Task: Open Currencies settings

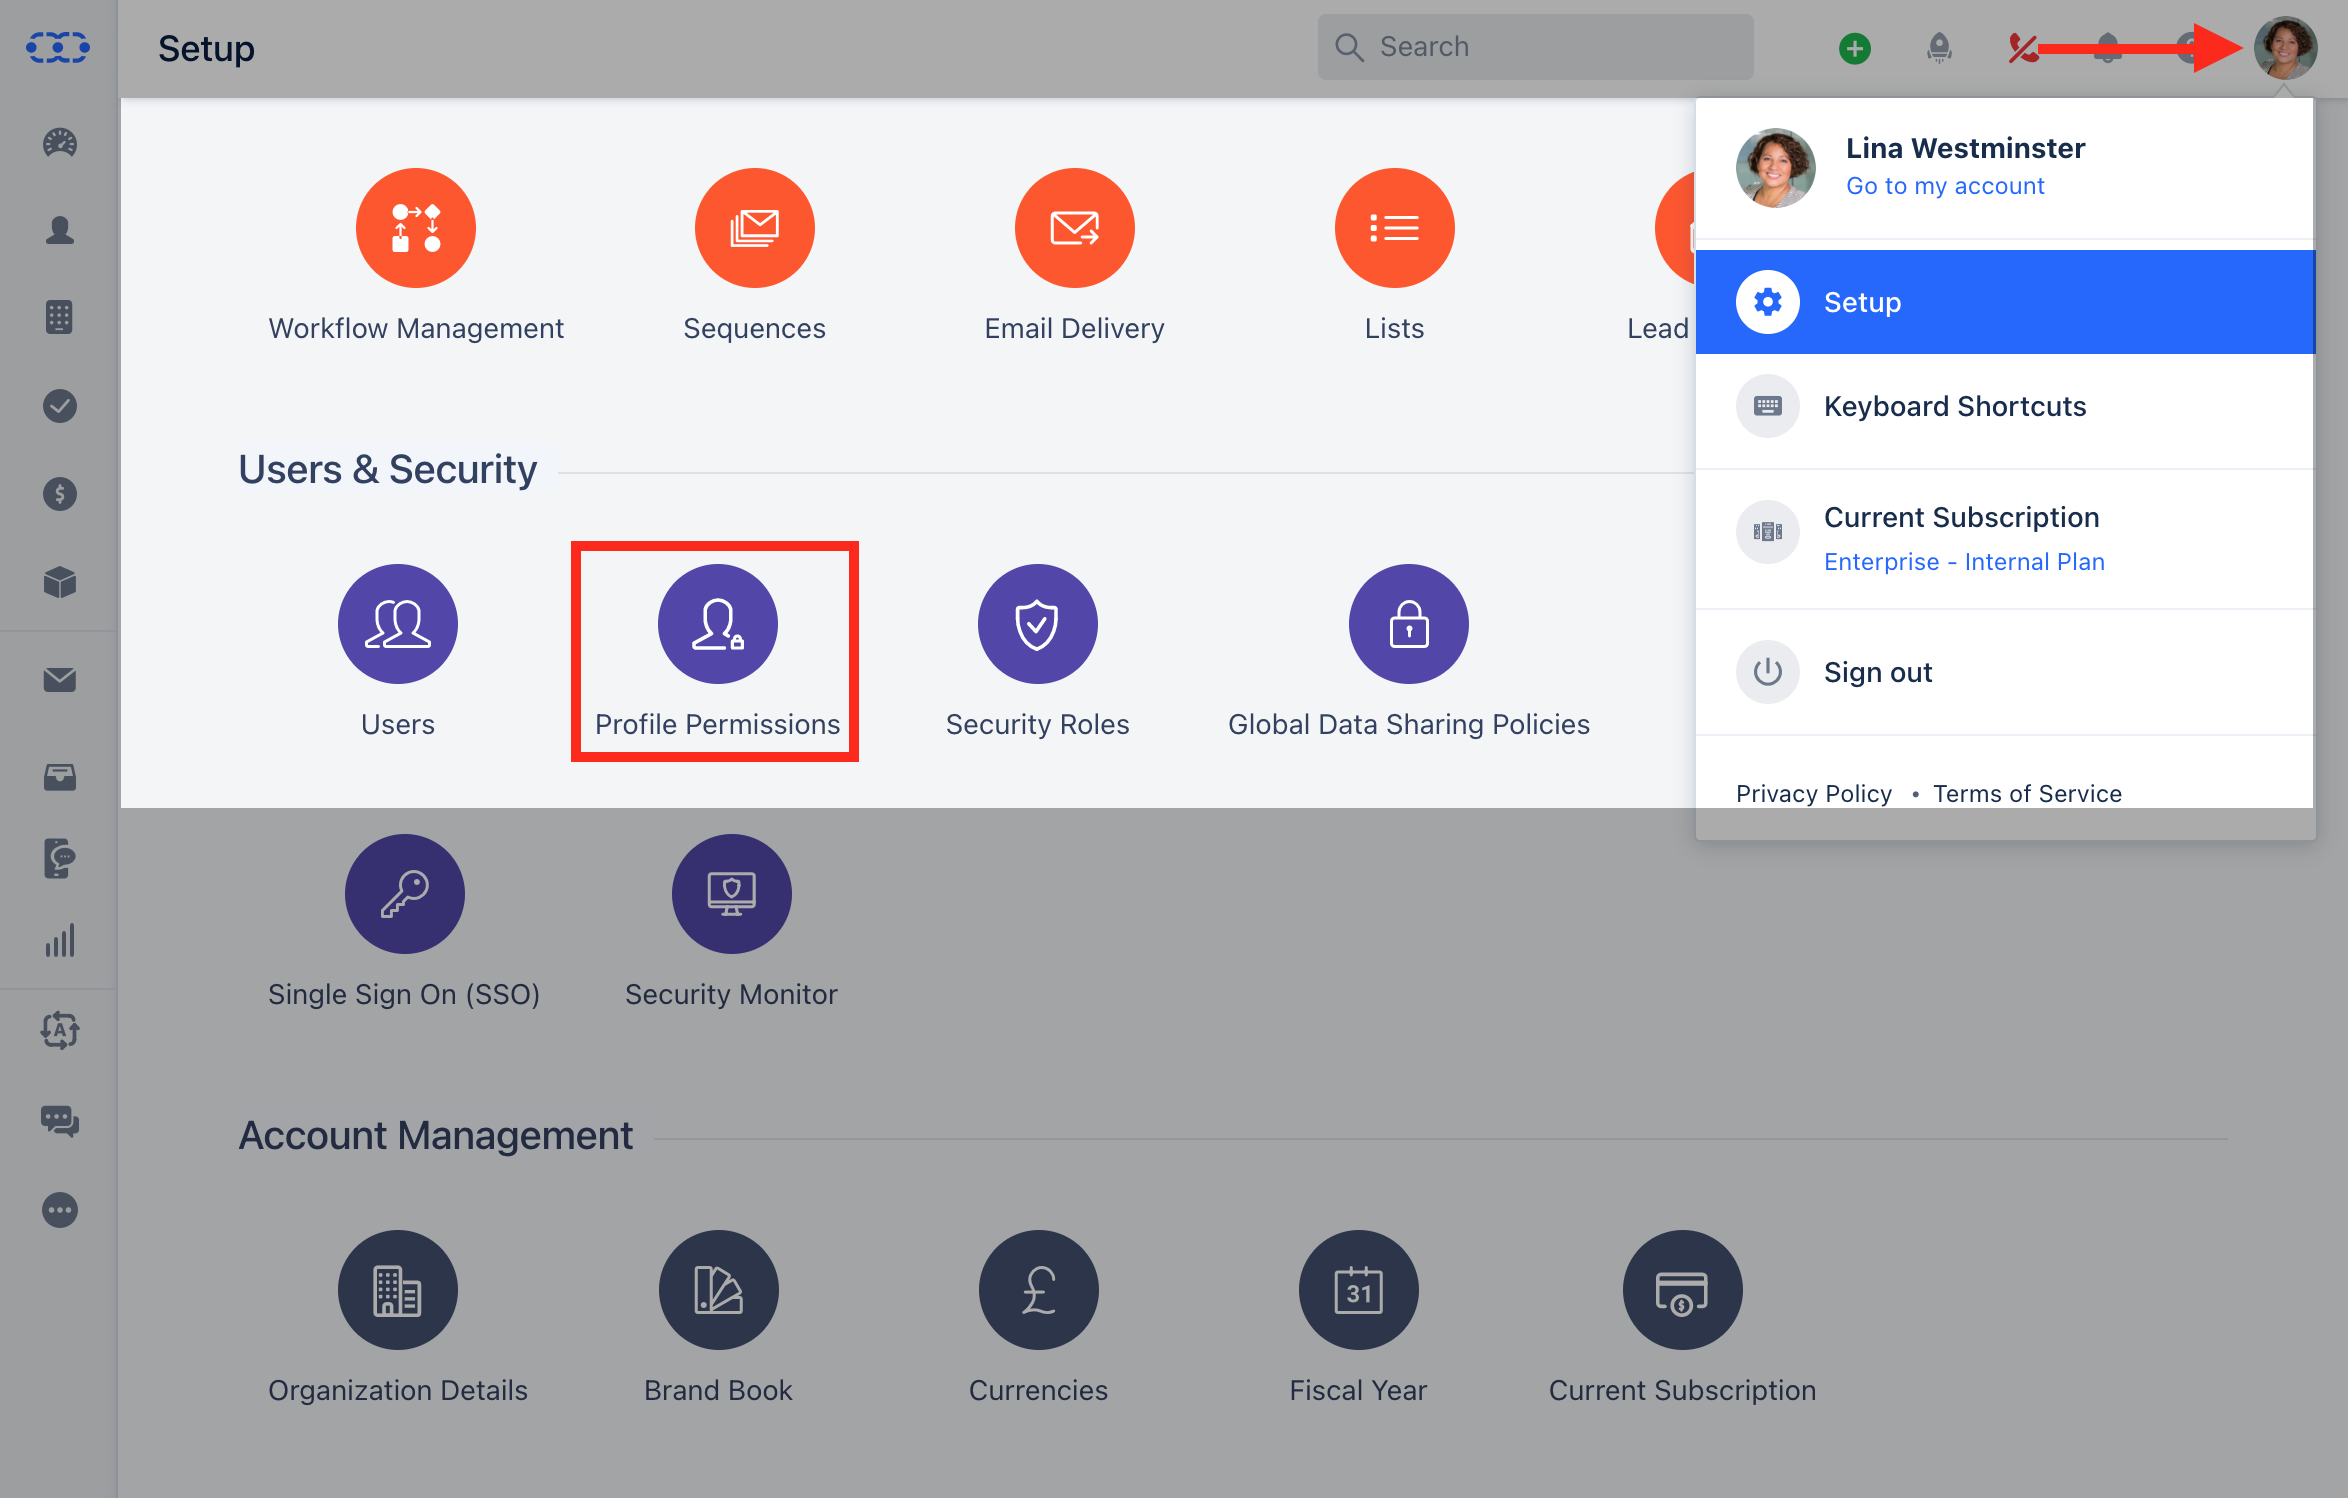Action: (1039, 1290)
